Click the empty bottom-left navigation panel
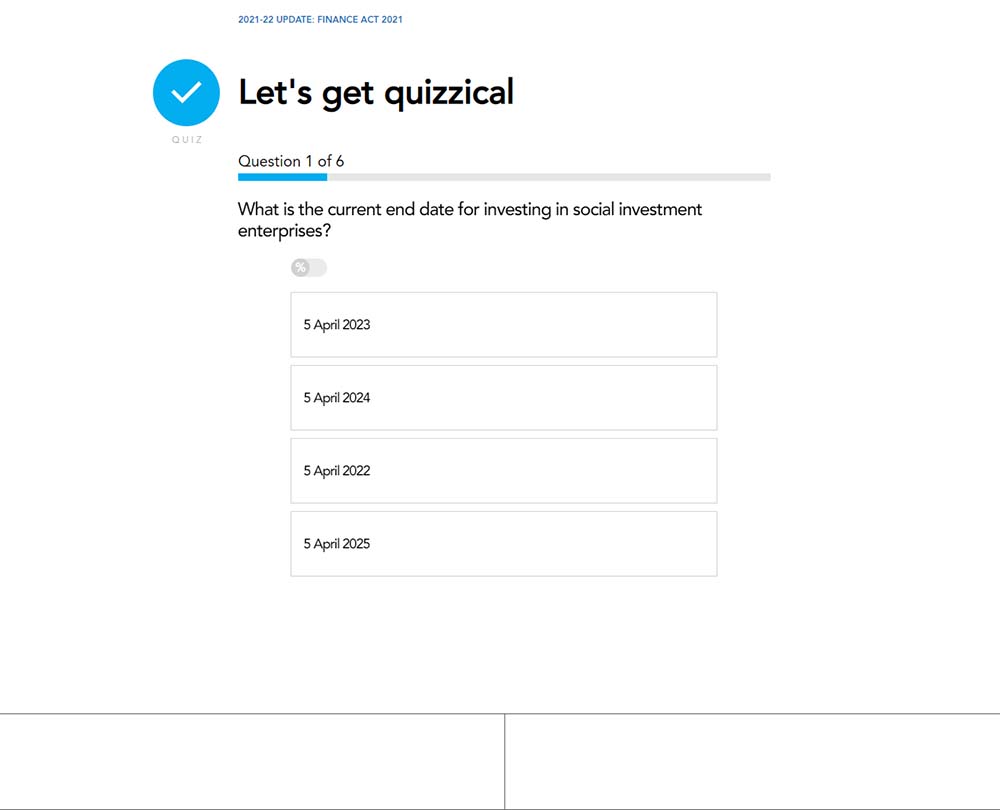This screenshot has height=810, width=1000. click(252, 762)
